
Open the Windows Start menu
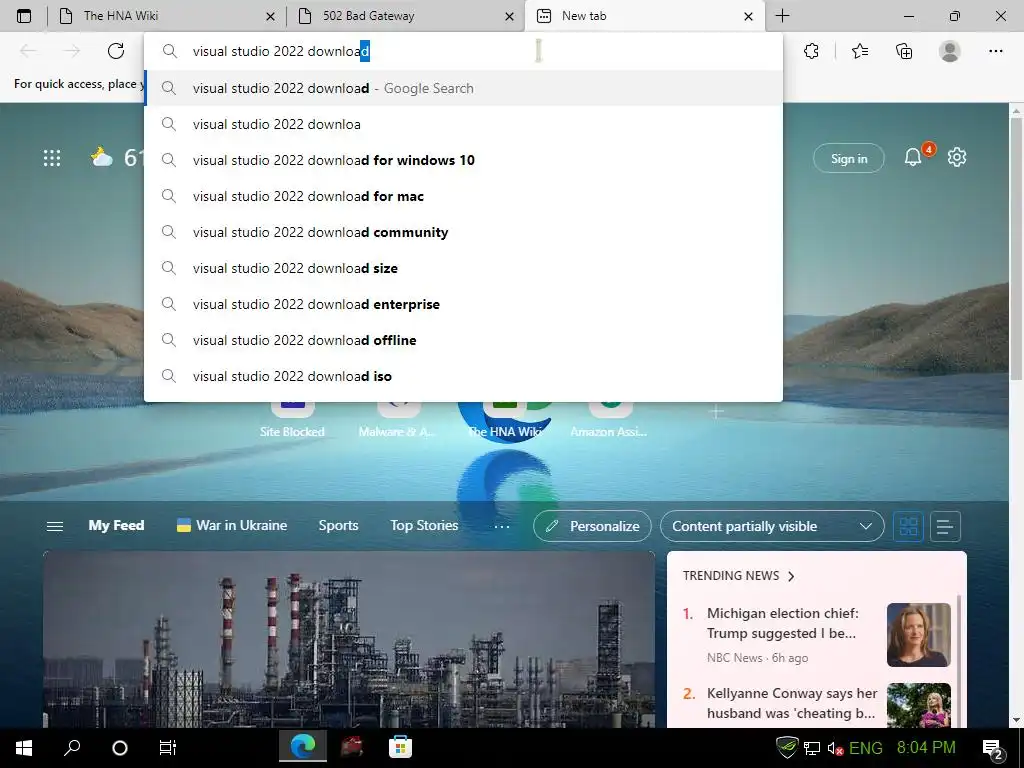(x=24, y=747)
